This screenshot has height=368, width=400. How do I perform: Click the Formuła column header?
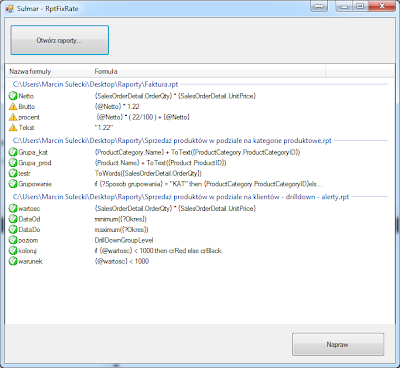point(208,71)
